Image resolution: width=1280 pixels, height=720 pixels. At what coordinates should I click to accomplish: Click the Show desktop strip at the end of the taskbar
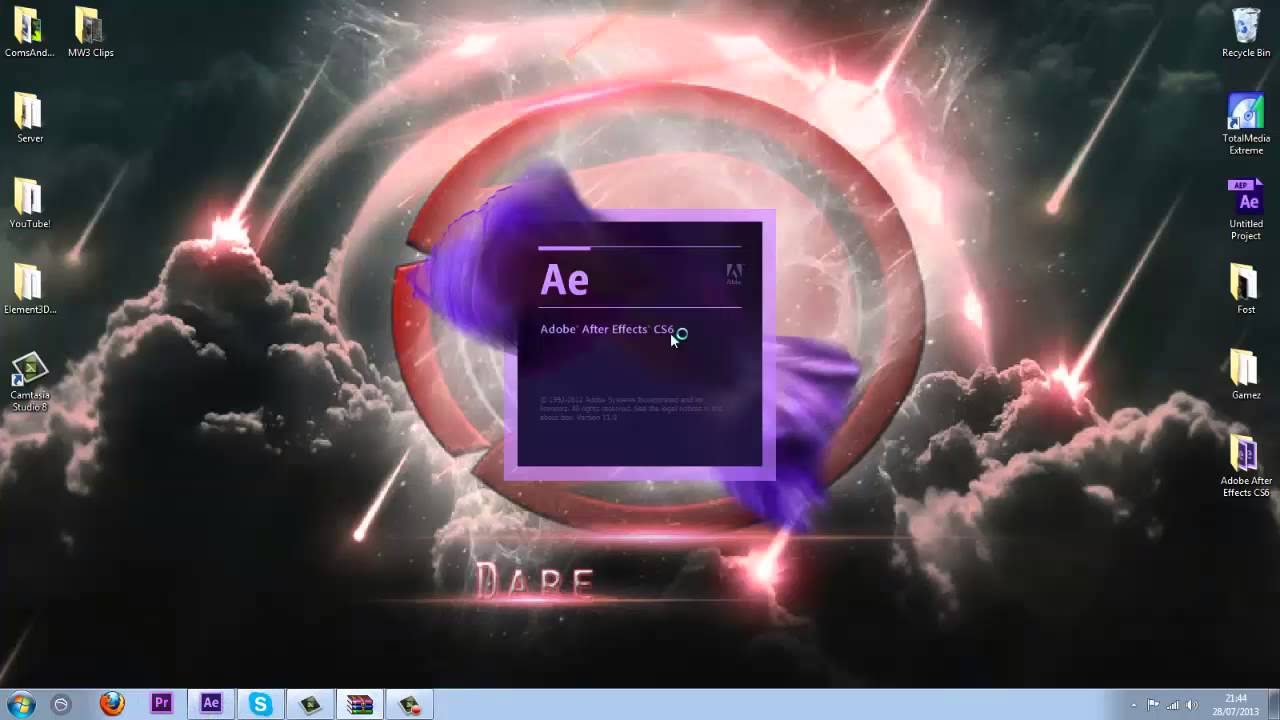[1272, 704]
